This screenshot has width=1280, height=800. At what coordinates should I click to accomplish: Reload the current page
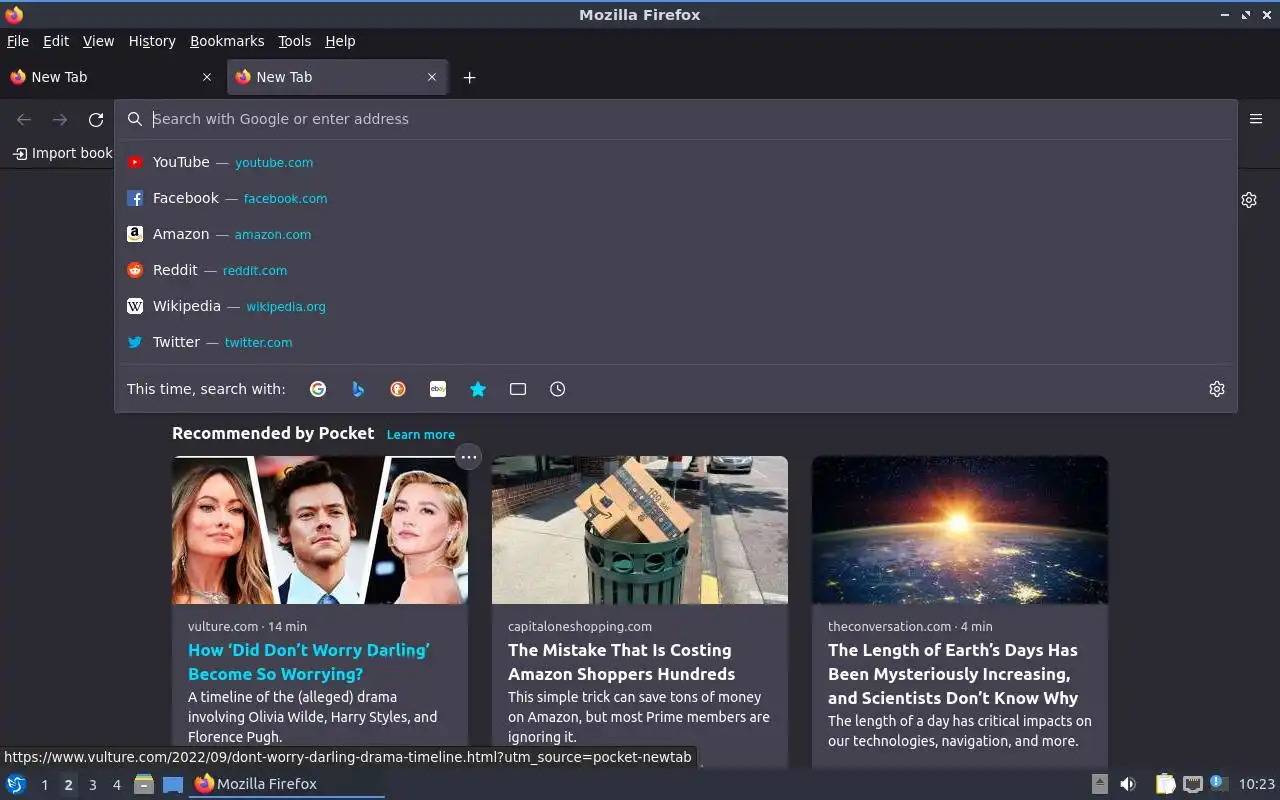[x=96, y=120]
